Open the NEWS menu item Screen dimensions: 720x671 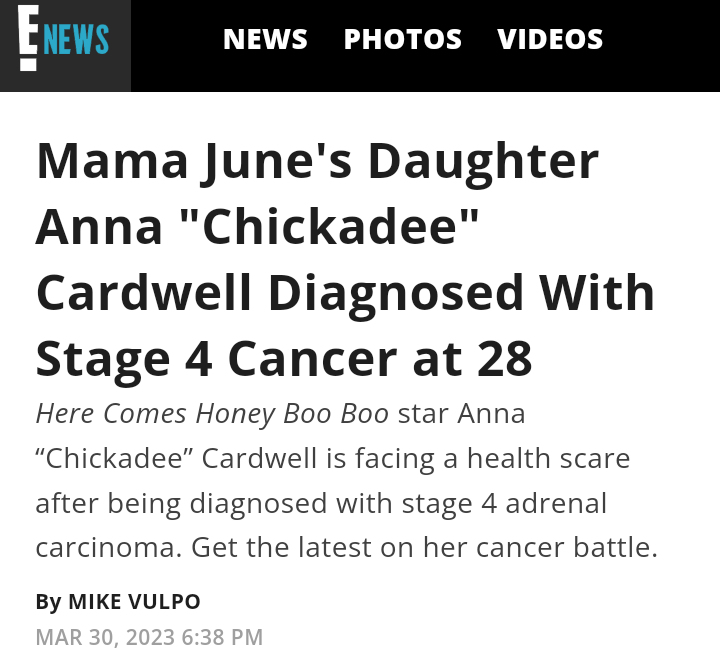pos(265,39)
